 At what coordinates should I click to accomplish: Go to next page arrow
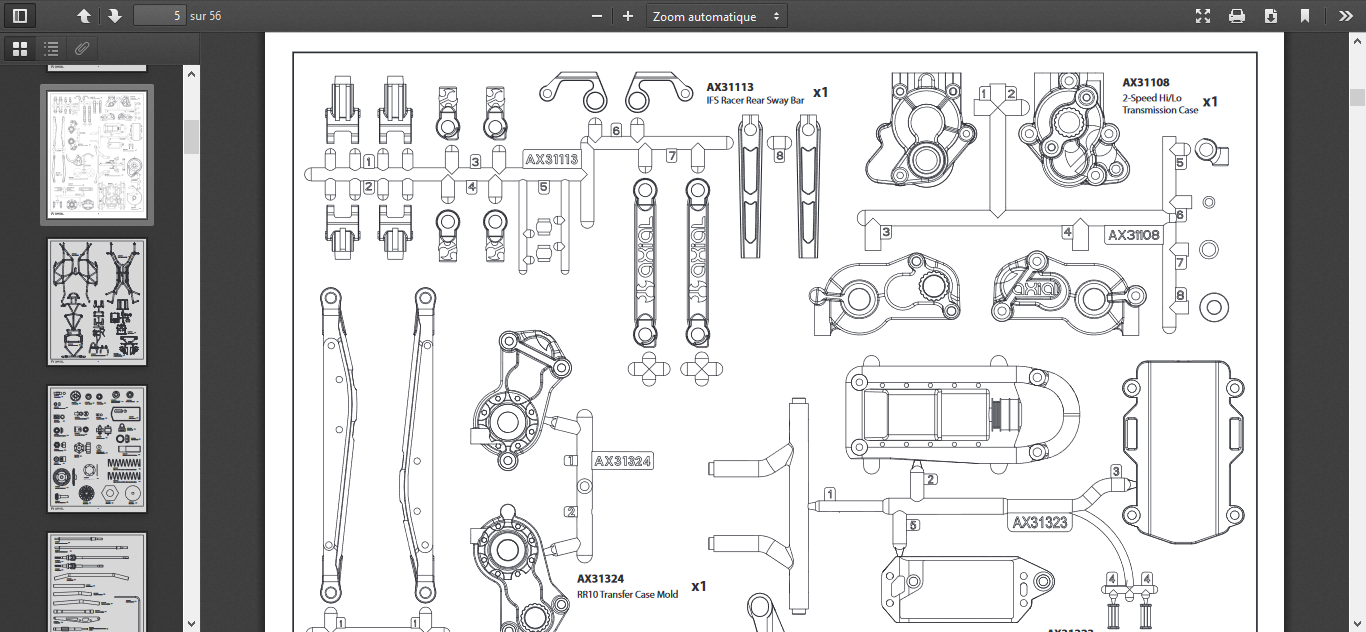click(x=114, y=16)
